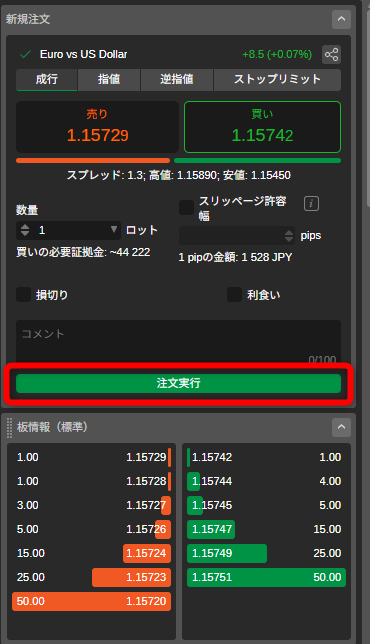Open the 数量 lot dropdown arrow

click(x=114, y=230)
